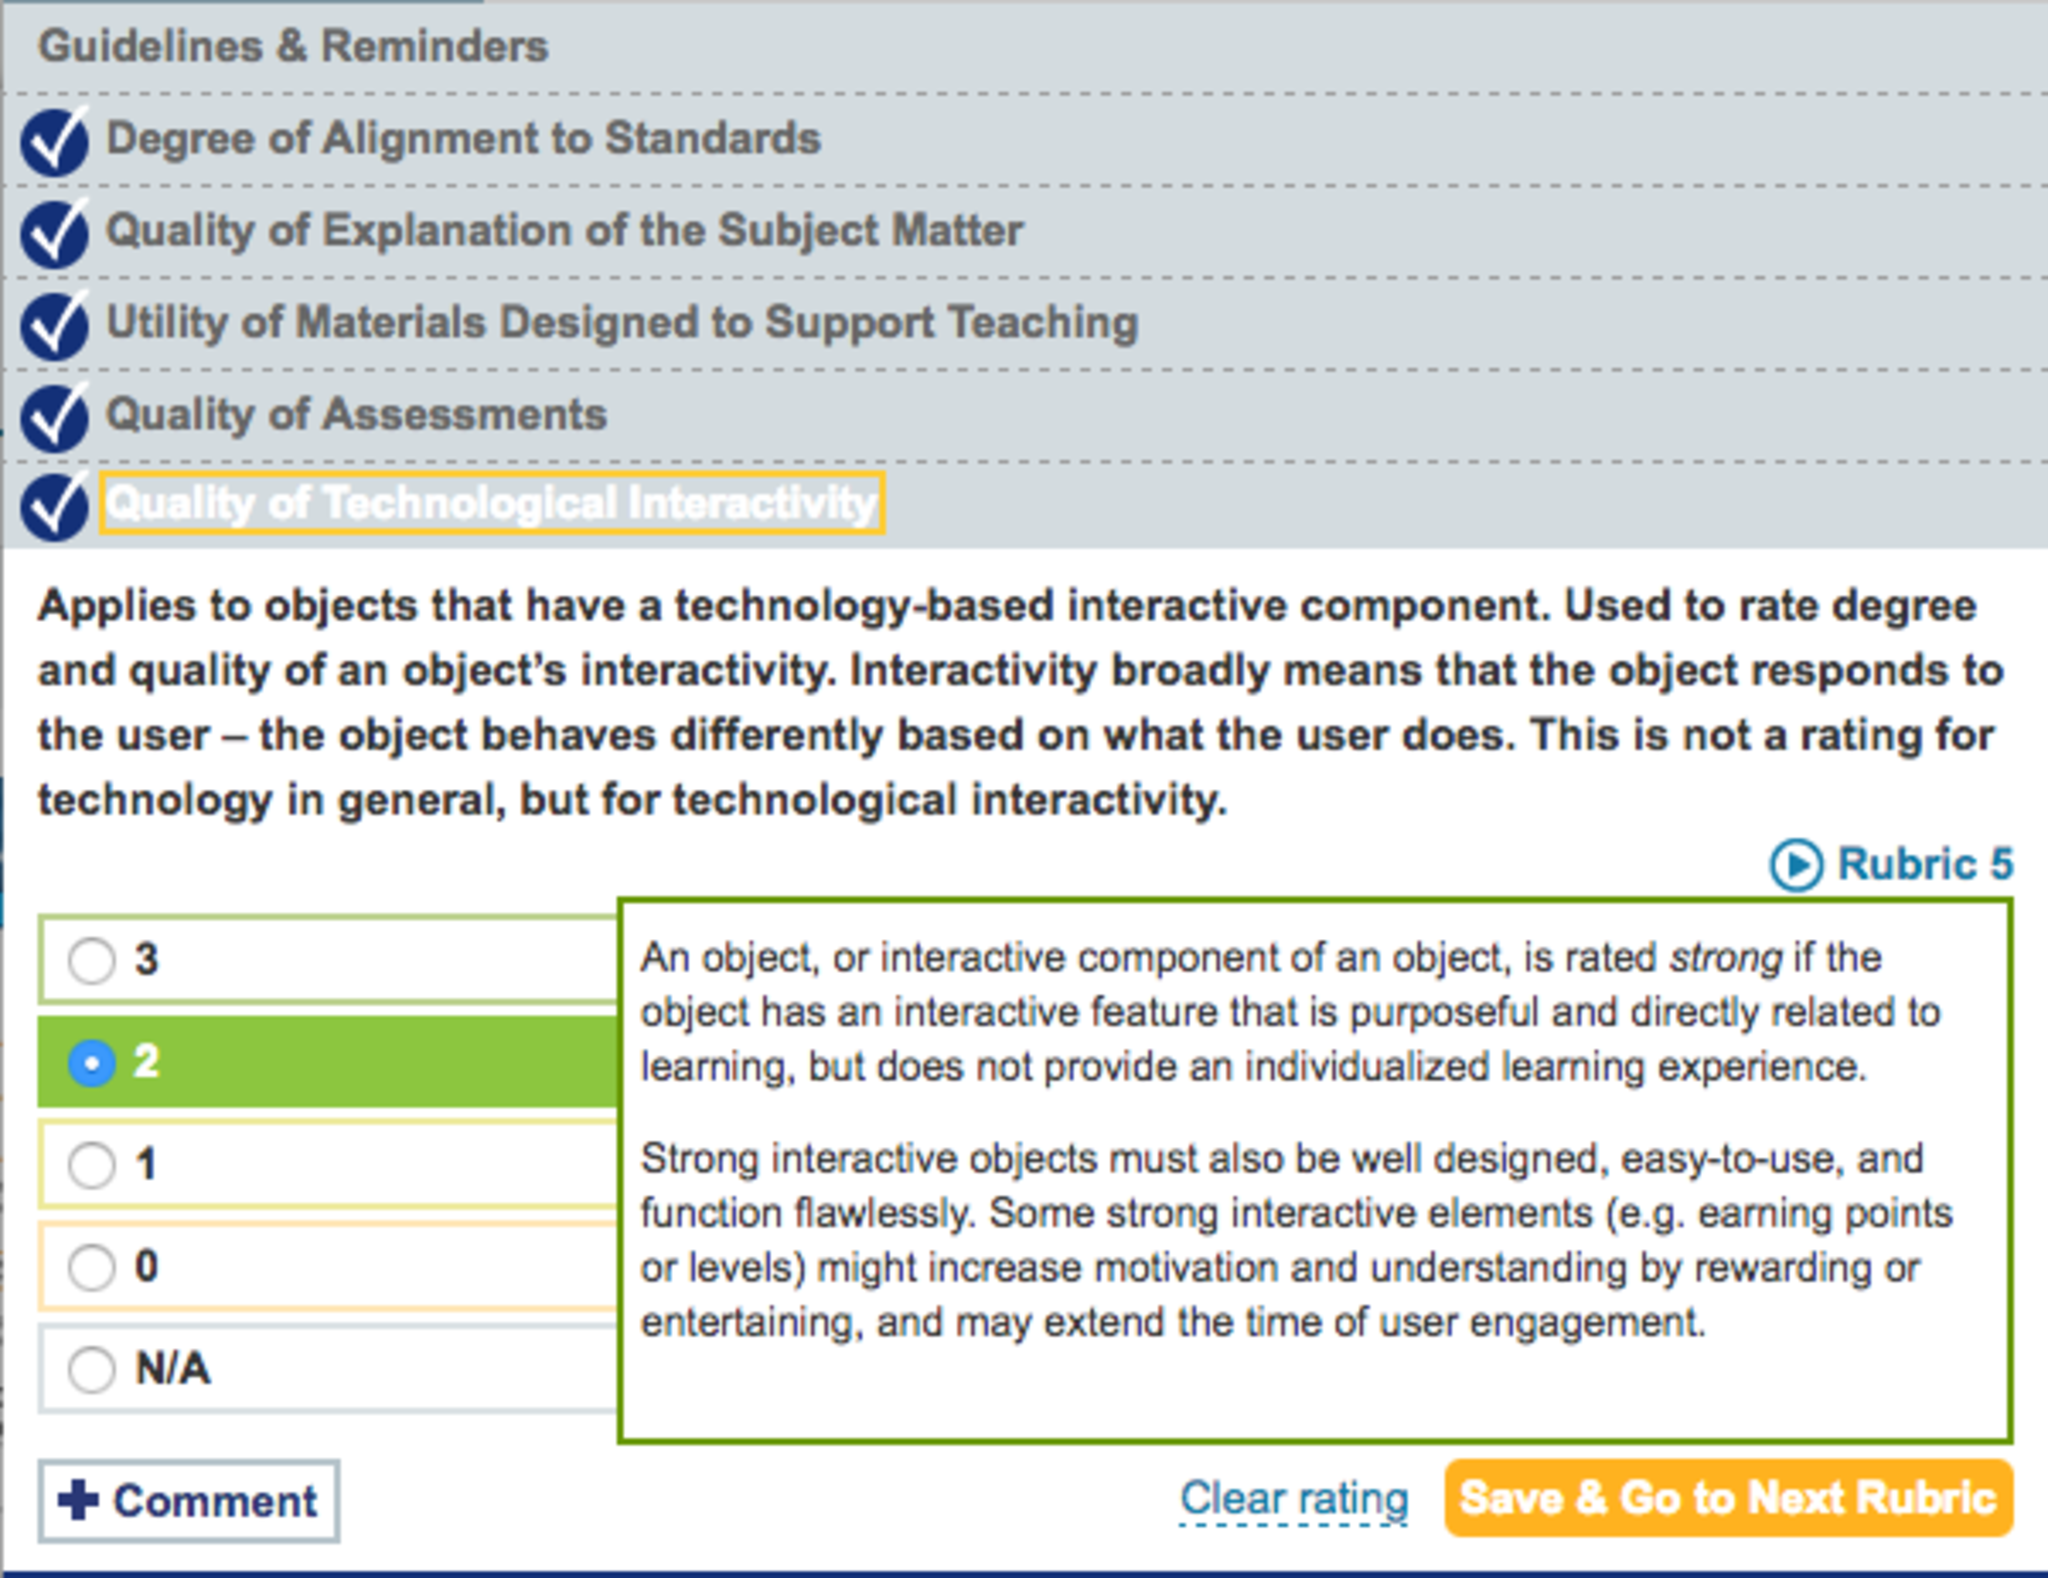Open the Quality of Assessments rubric
This screenshot has width=2048, height=1578.
[356, 414]
